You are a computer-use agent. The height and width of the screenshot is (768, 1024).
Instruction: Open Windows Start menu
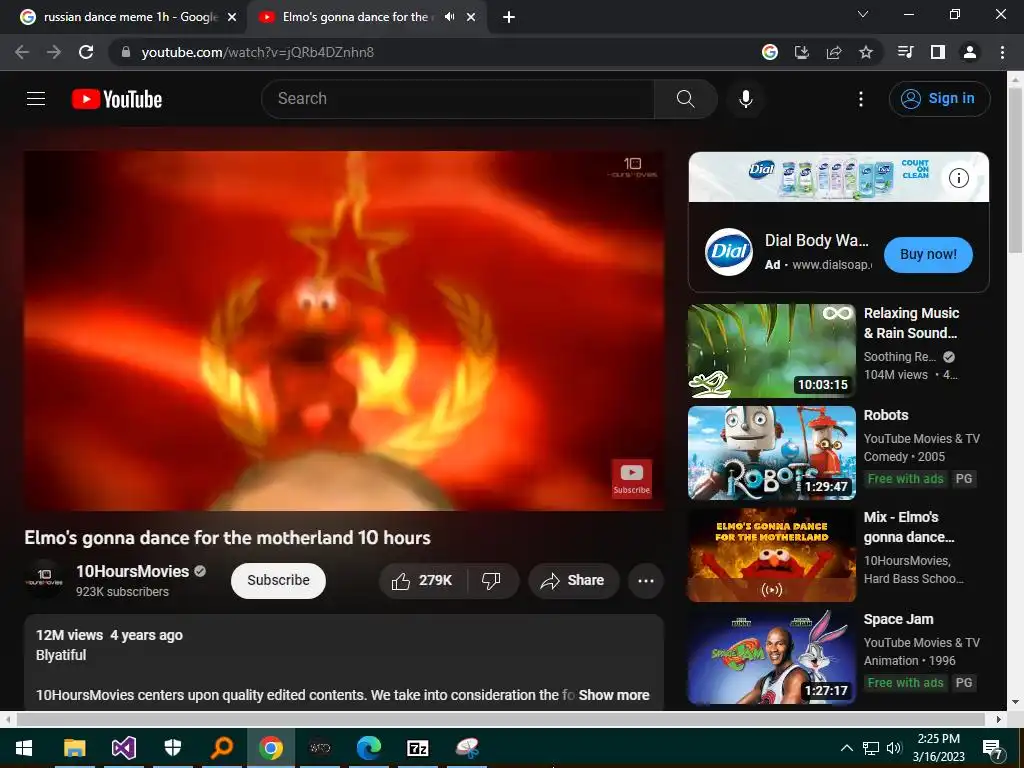(24, 748)
